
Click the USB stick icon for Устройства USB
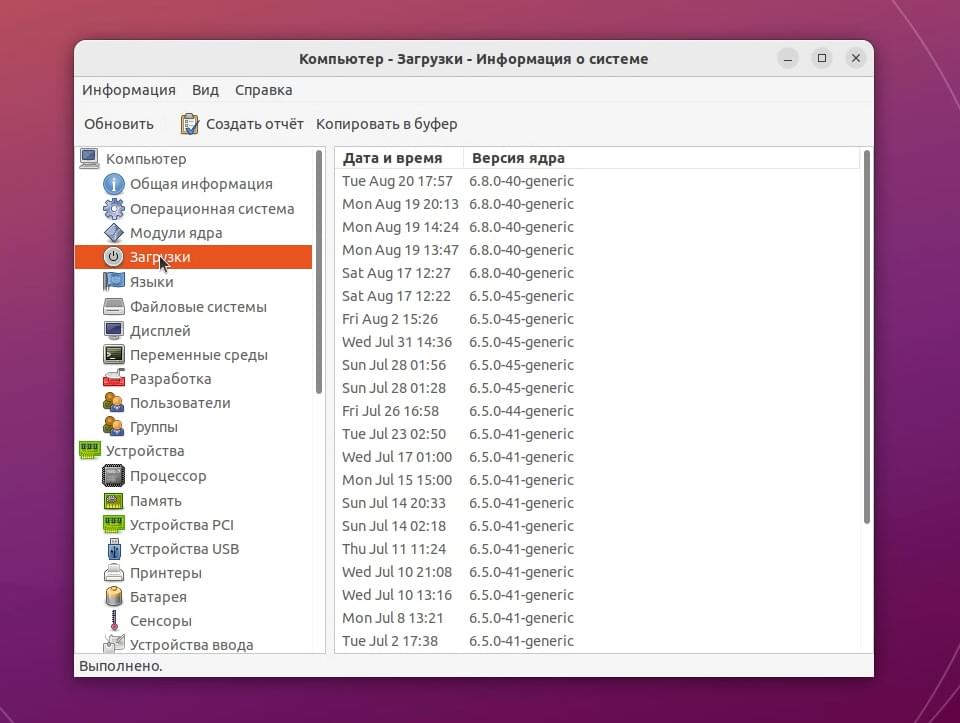[113, 549]
